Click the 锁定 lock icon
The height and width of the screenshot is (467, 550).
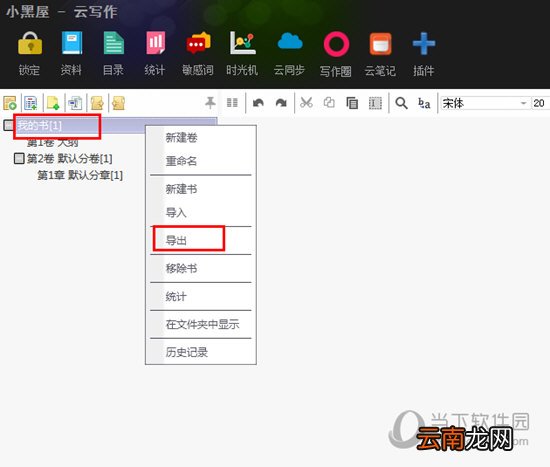click(30, 43)
